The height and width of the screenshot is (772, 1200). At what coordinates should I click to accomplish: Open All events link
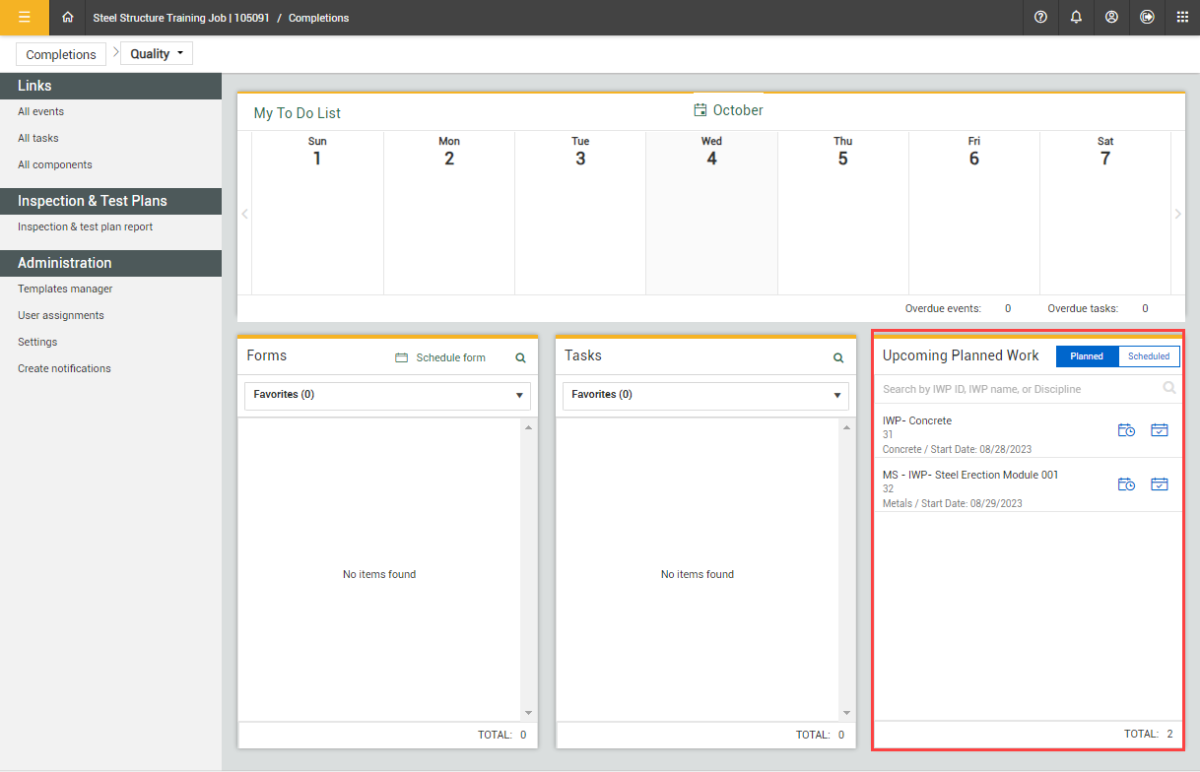click(x=41, y=112)
